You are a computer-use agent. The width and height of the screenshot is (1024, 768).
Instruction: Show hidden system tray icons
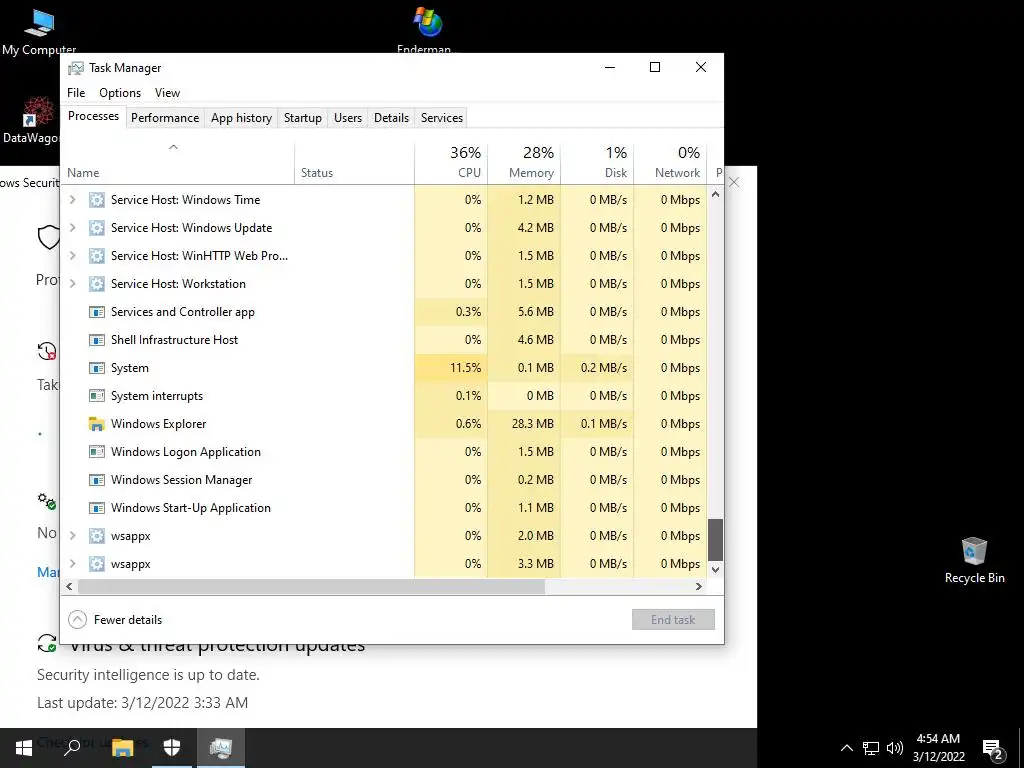846,748
